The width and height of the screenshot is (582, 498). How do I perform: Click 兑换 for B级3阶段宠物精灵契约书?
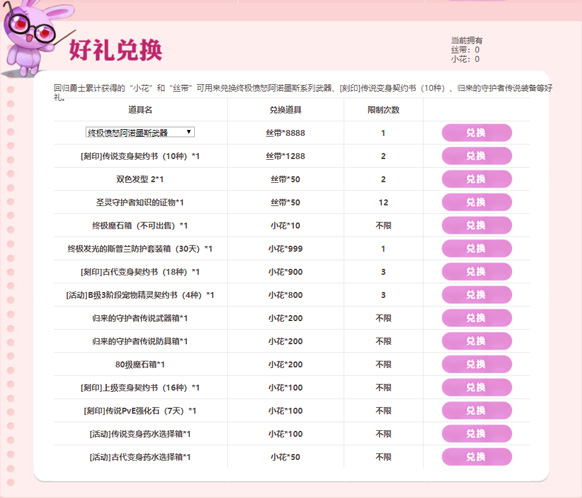click(477, 295)
